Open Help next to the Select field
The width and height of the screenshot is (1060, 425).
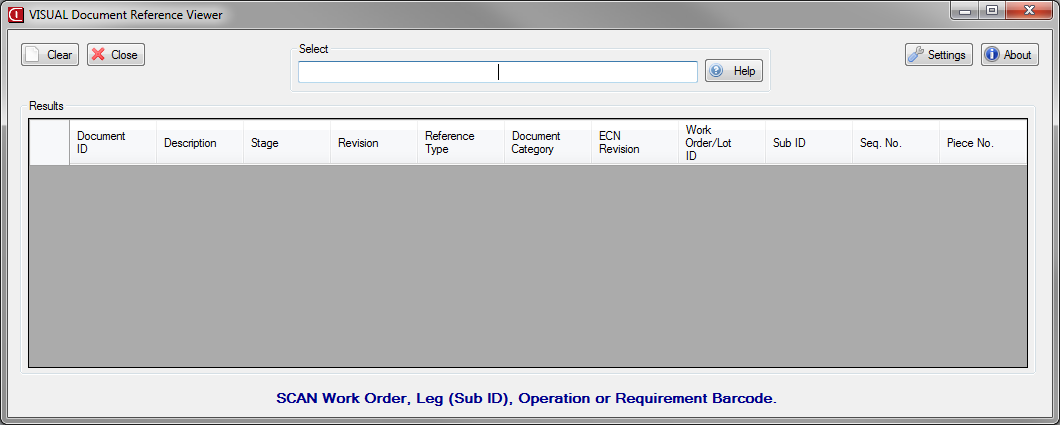click(x=734, y=71)
